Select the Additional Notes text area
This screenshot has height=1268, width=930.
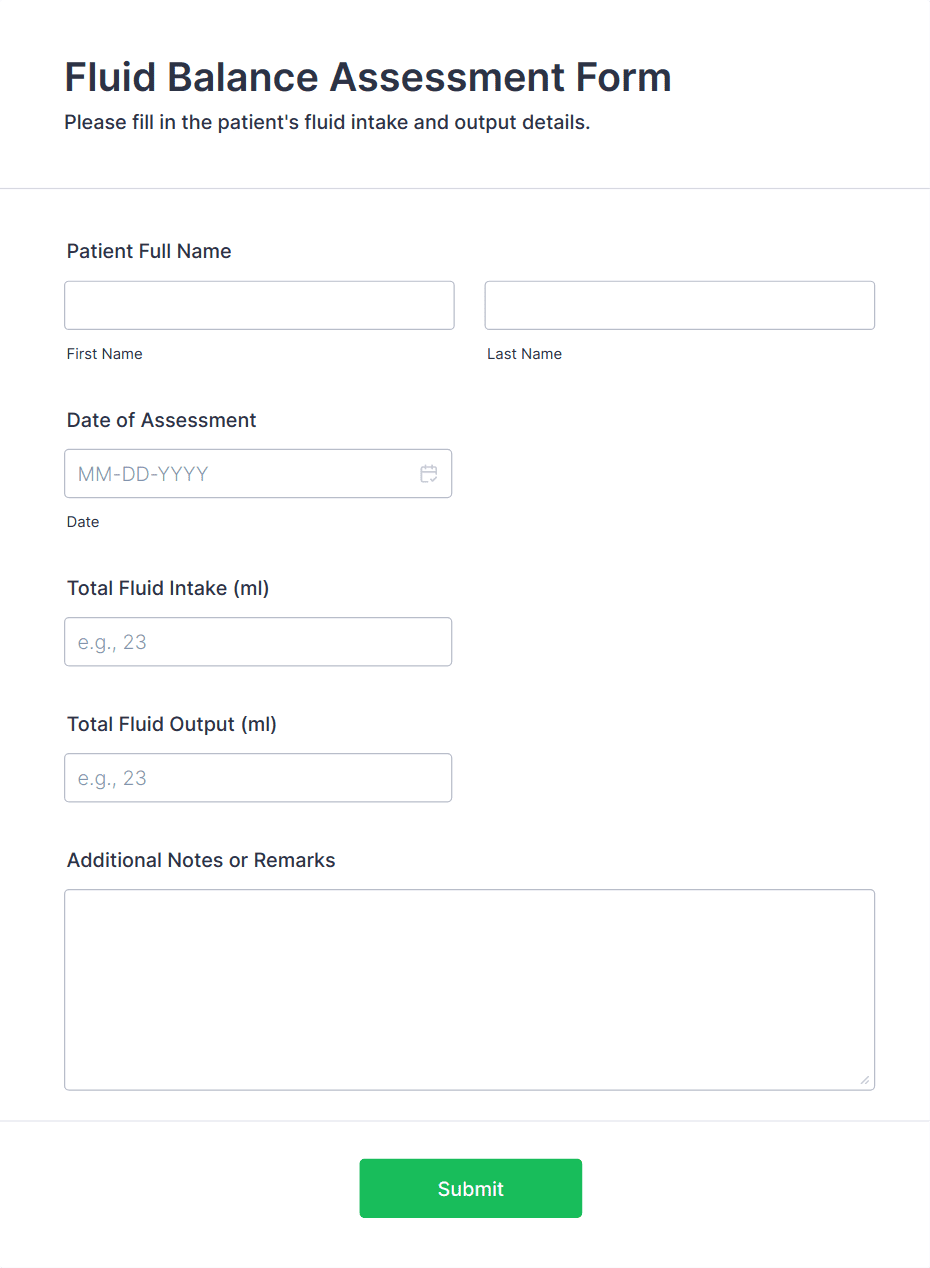point(470,989)
